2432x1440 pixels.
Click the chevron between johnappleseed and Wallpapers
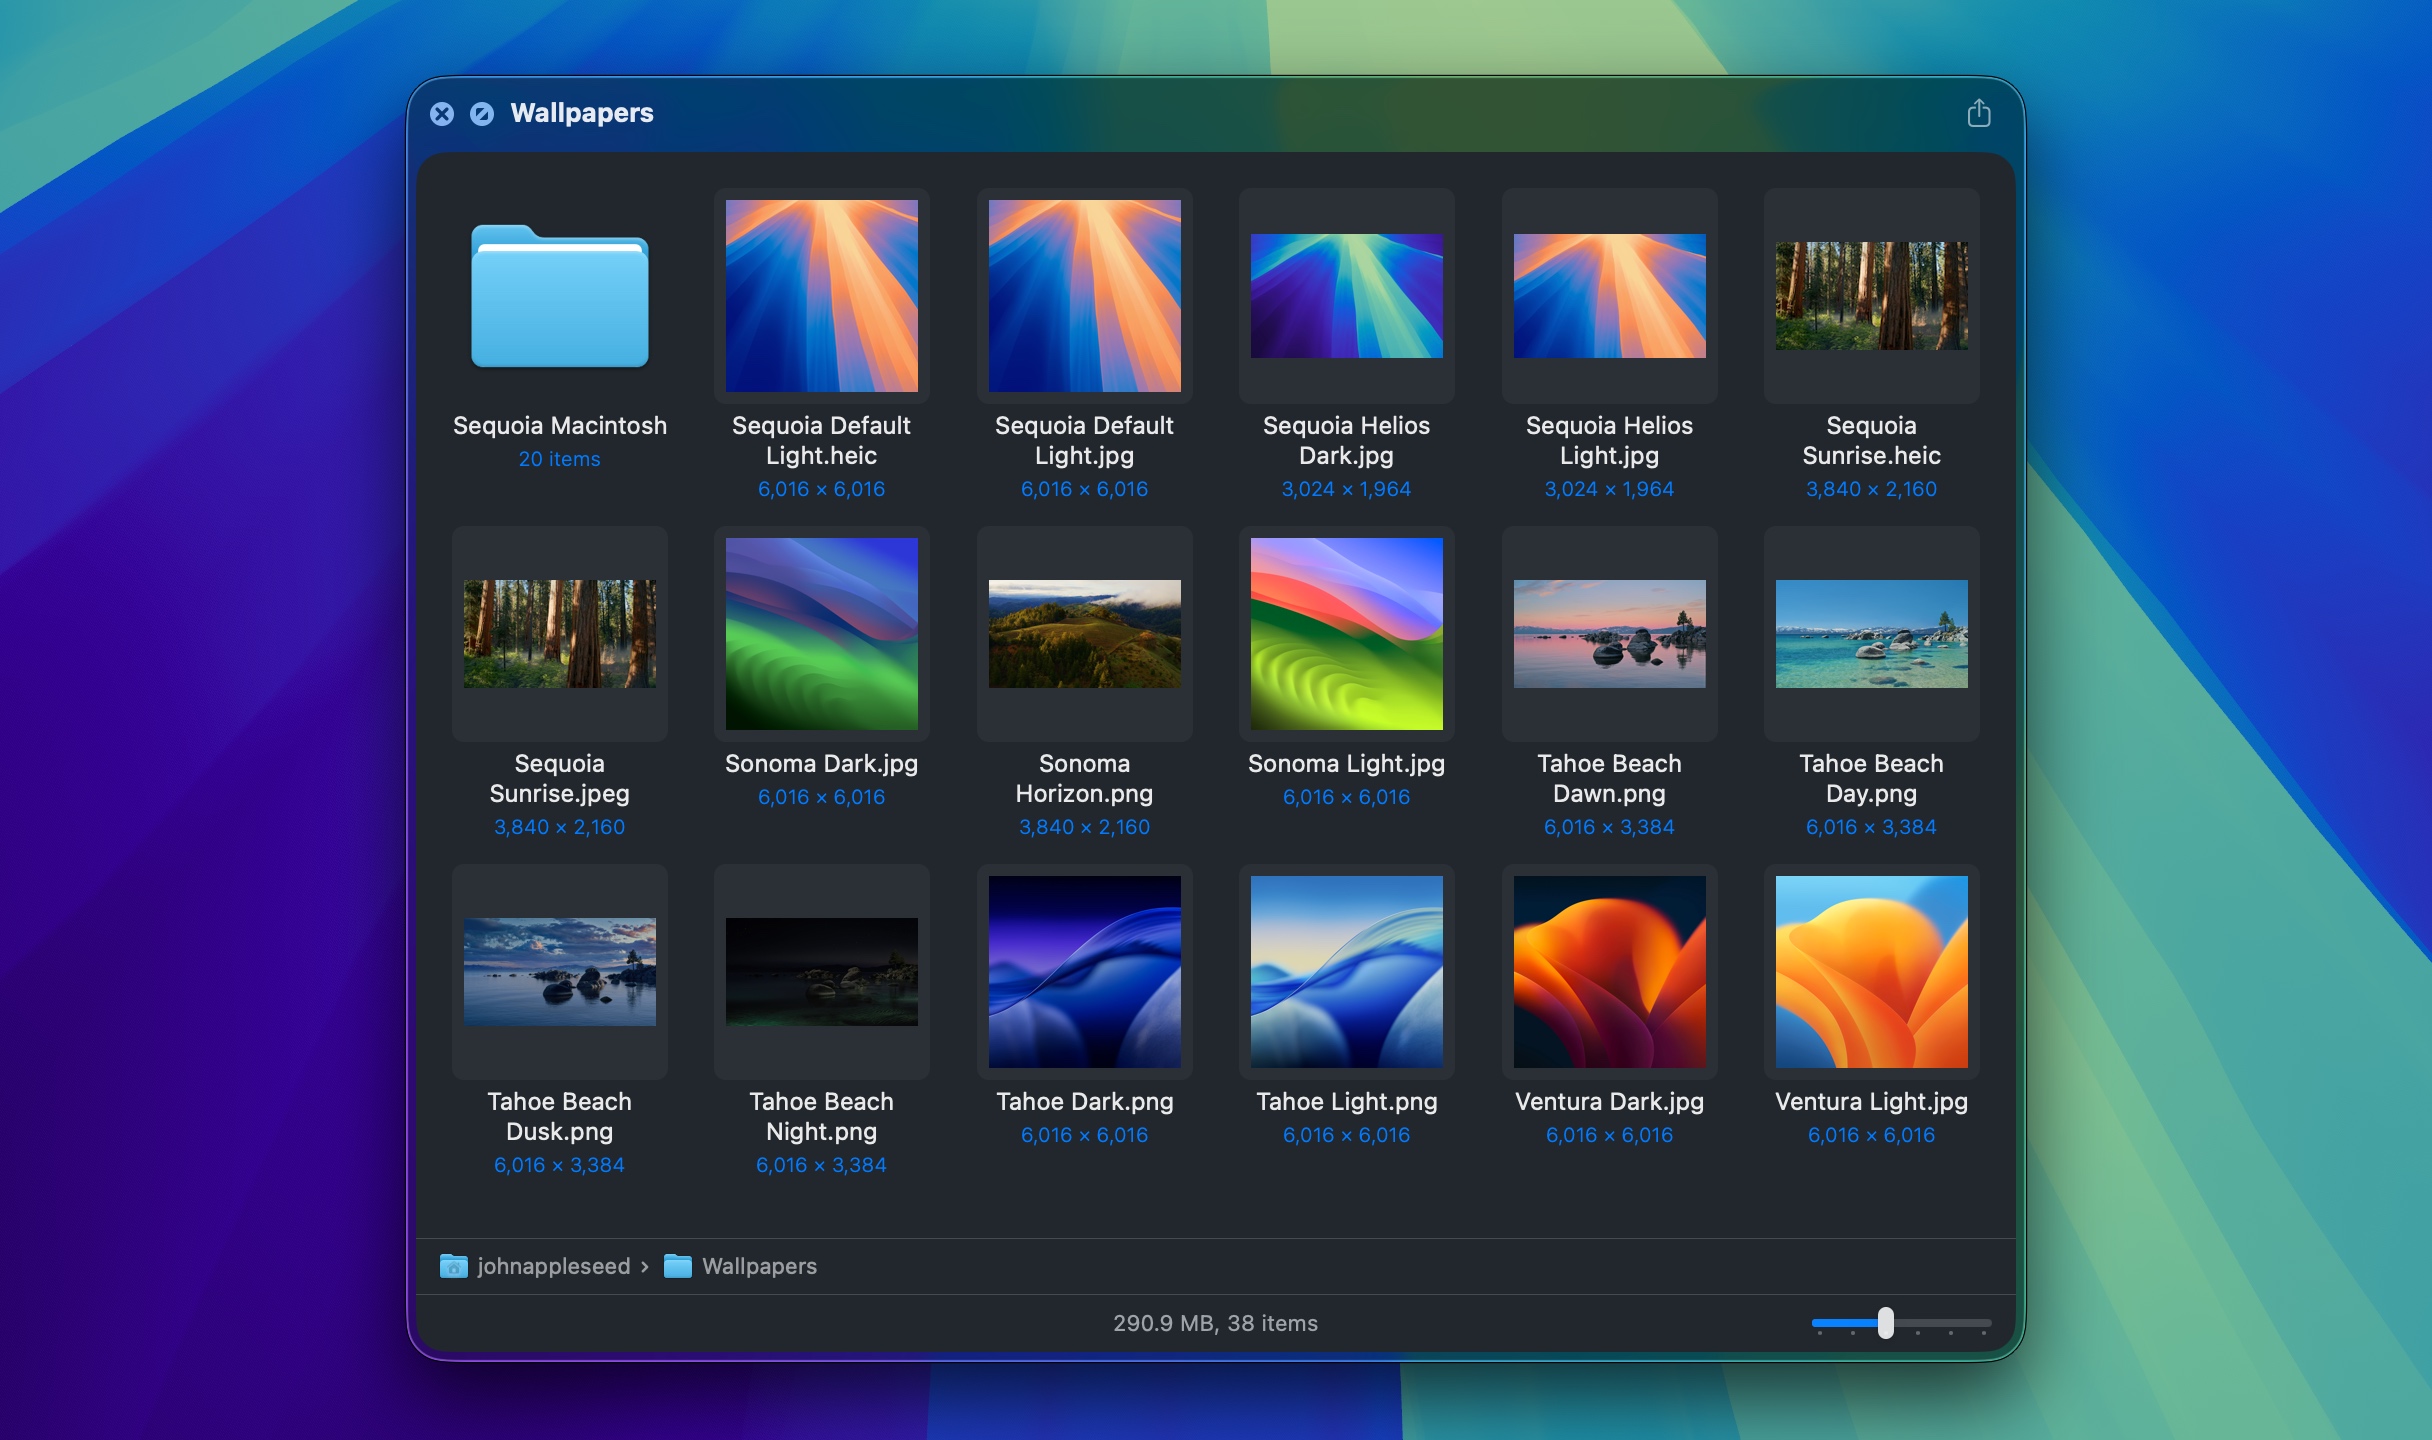pos(645,1266)
